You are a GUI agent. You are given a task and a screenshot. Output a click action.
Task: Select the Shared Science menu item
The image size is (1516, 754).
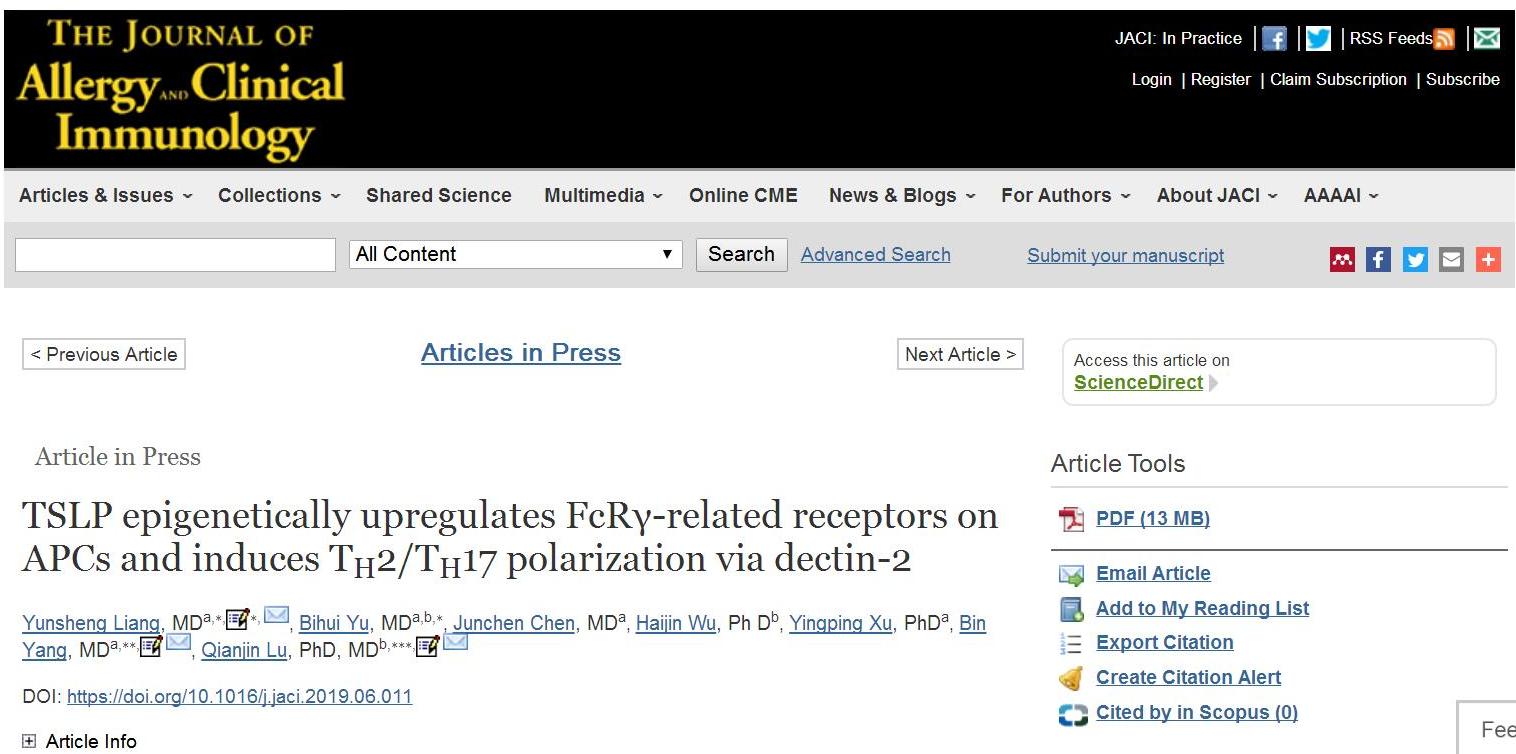point(438,196)
